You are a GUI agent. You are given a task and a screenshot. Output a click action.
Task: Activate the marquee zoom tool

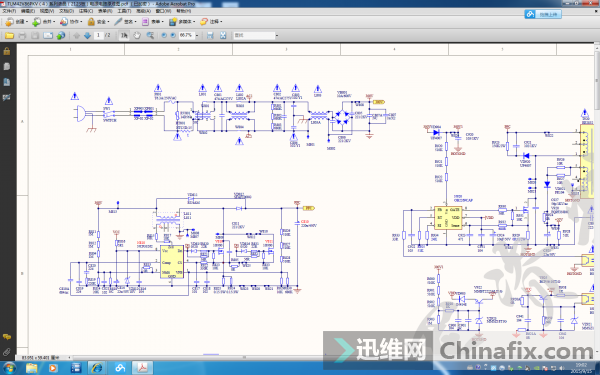pos(150,35)
